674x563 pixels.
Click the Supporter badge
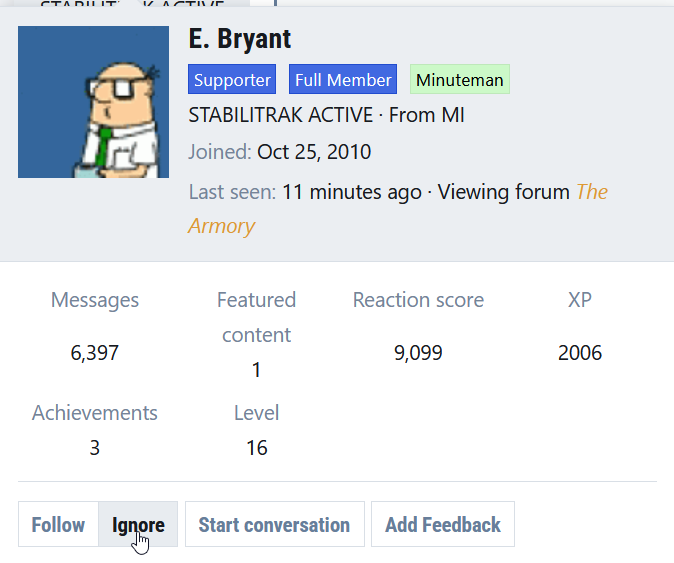232,80
